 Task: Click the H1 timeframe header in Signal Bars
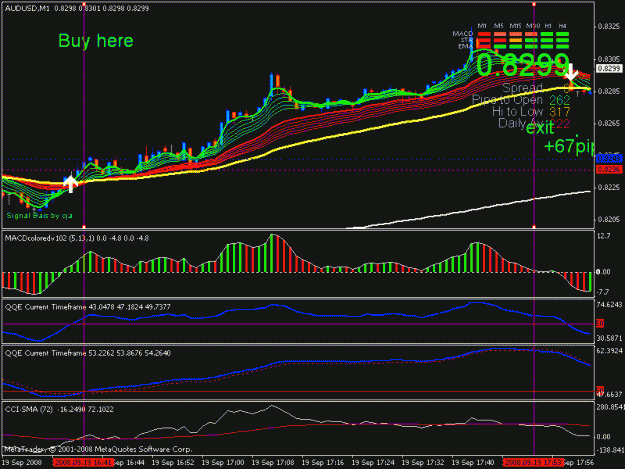(548, 26)
